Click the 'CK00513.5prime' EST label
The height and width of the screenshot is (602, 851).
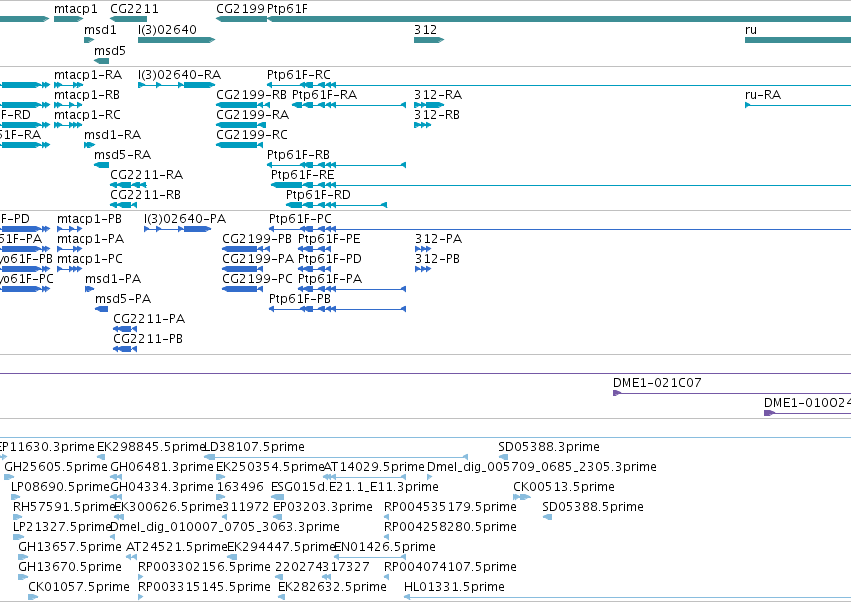564,486
